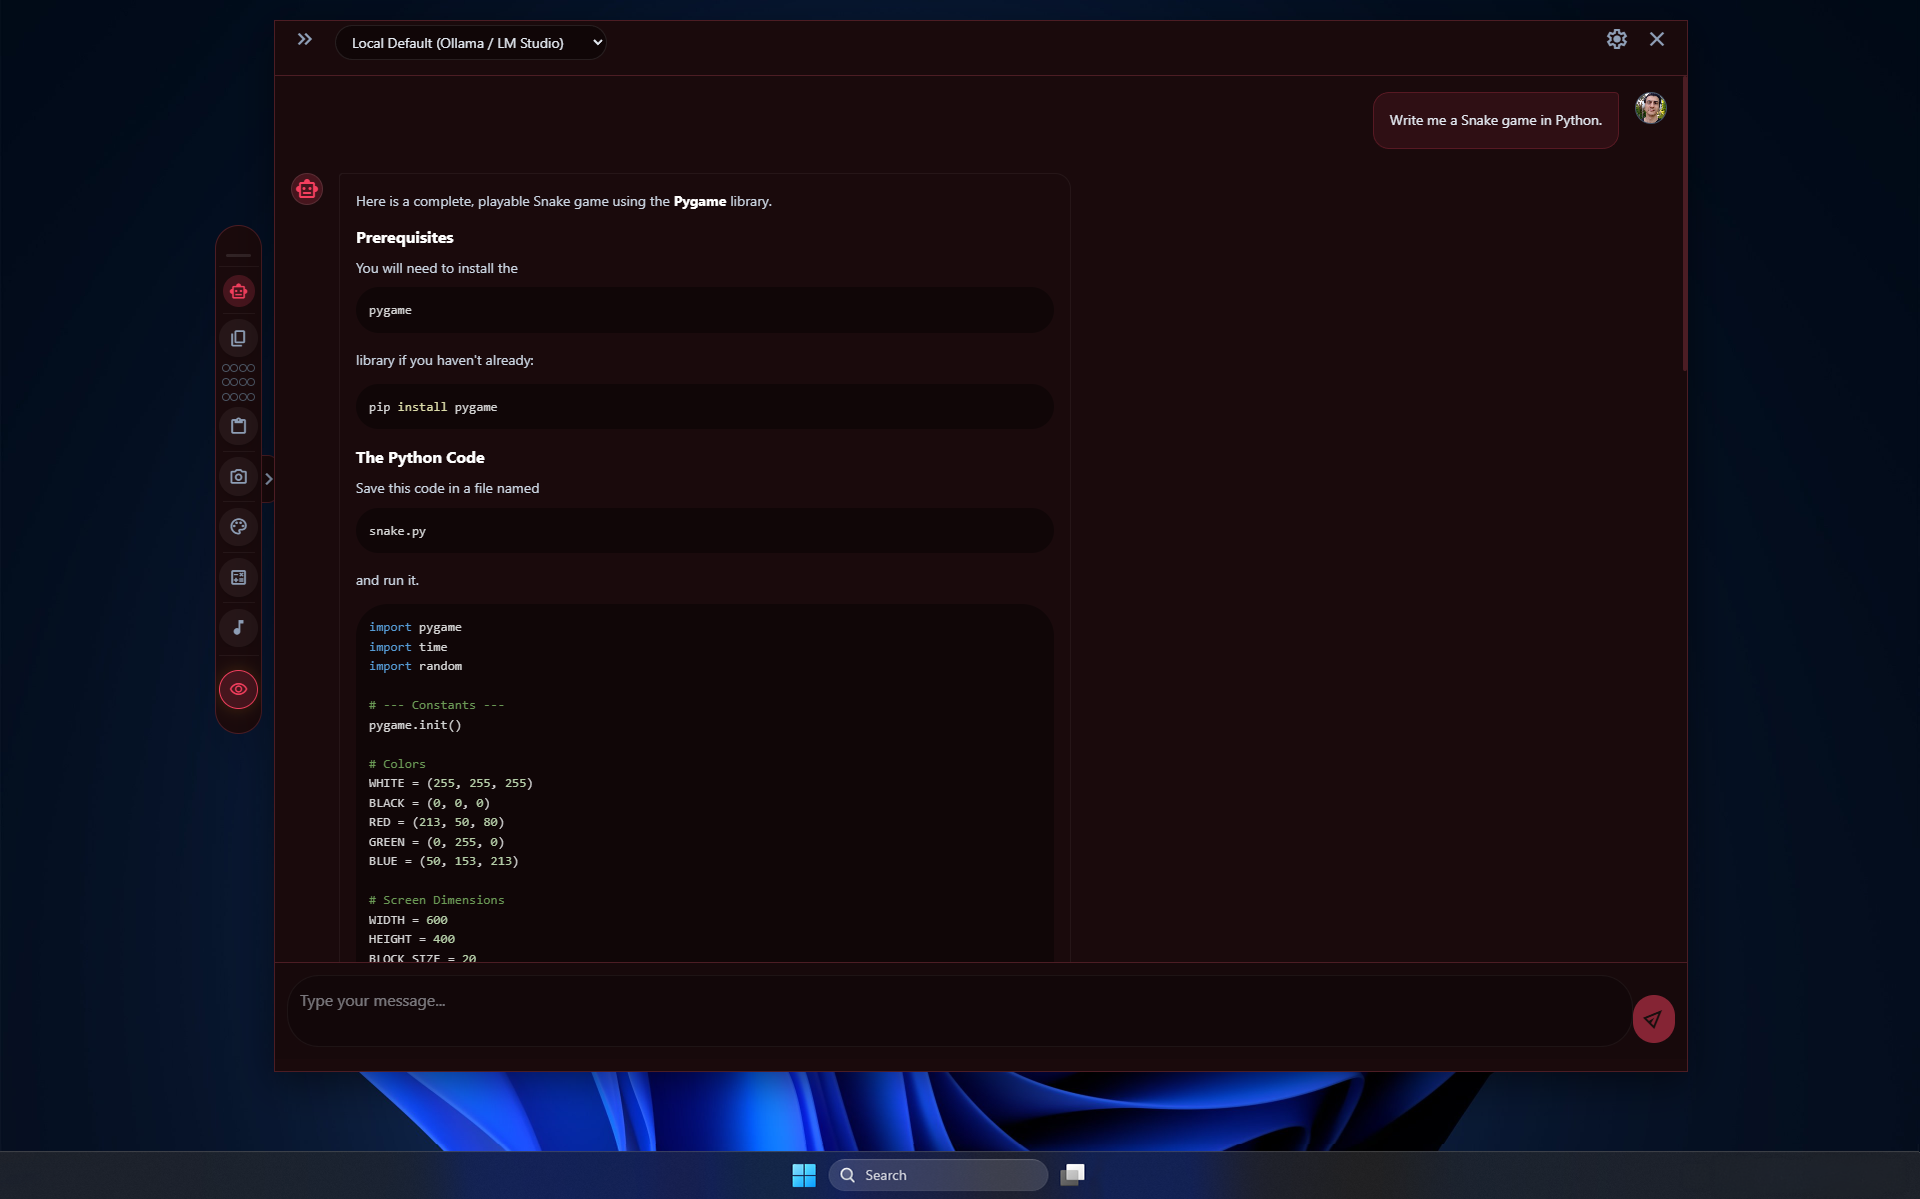
Task: Click the 'Prerequisites' heading
Action: click(x=404, y=238)
